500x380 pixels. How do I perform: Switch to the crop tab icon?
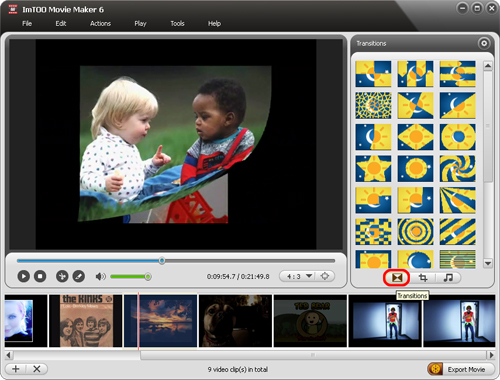pos(423,278)
